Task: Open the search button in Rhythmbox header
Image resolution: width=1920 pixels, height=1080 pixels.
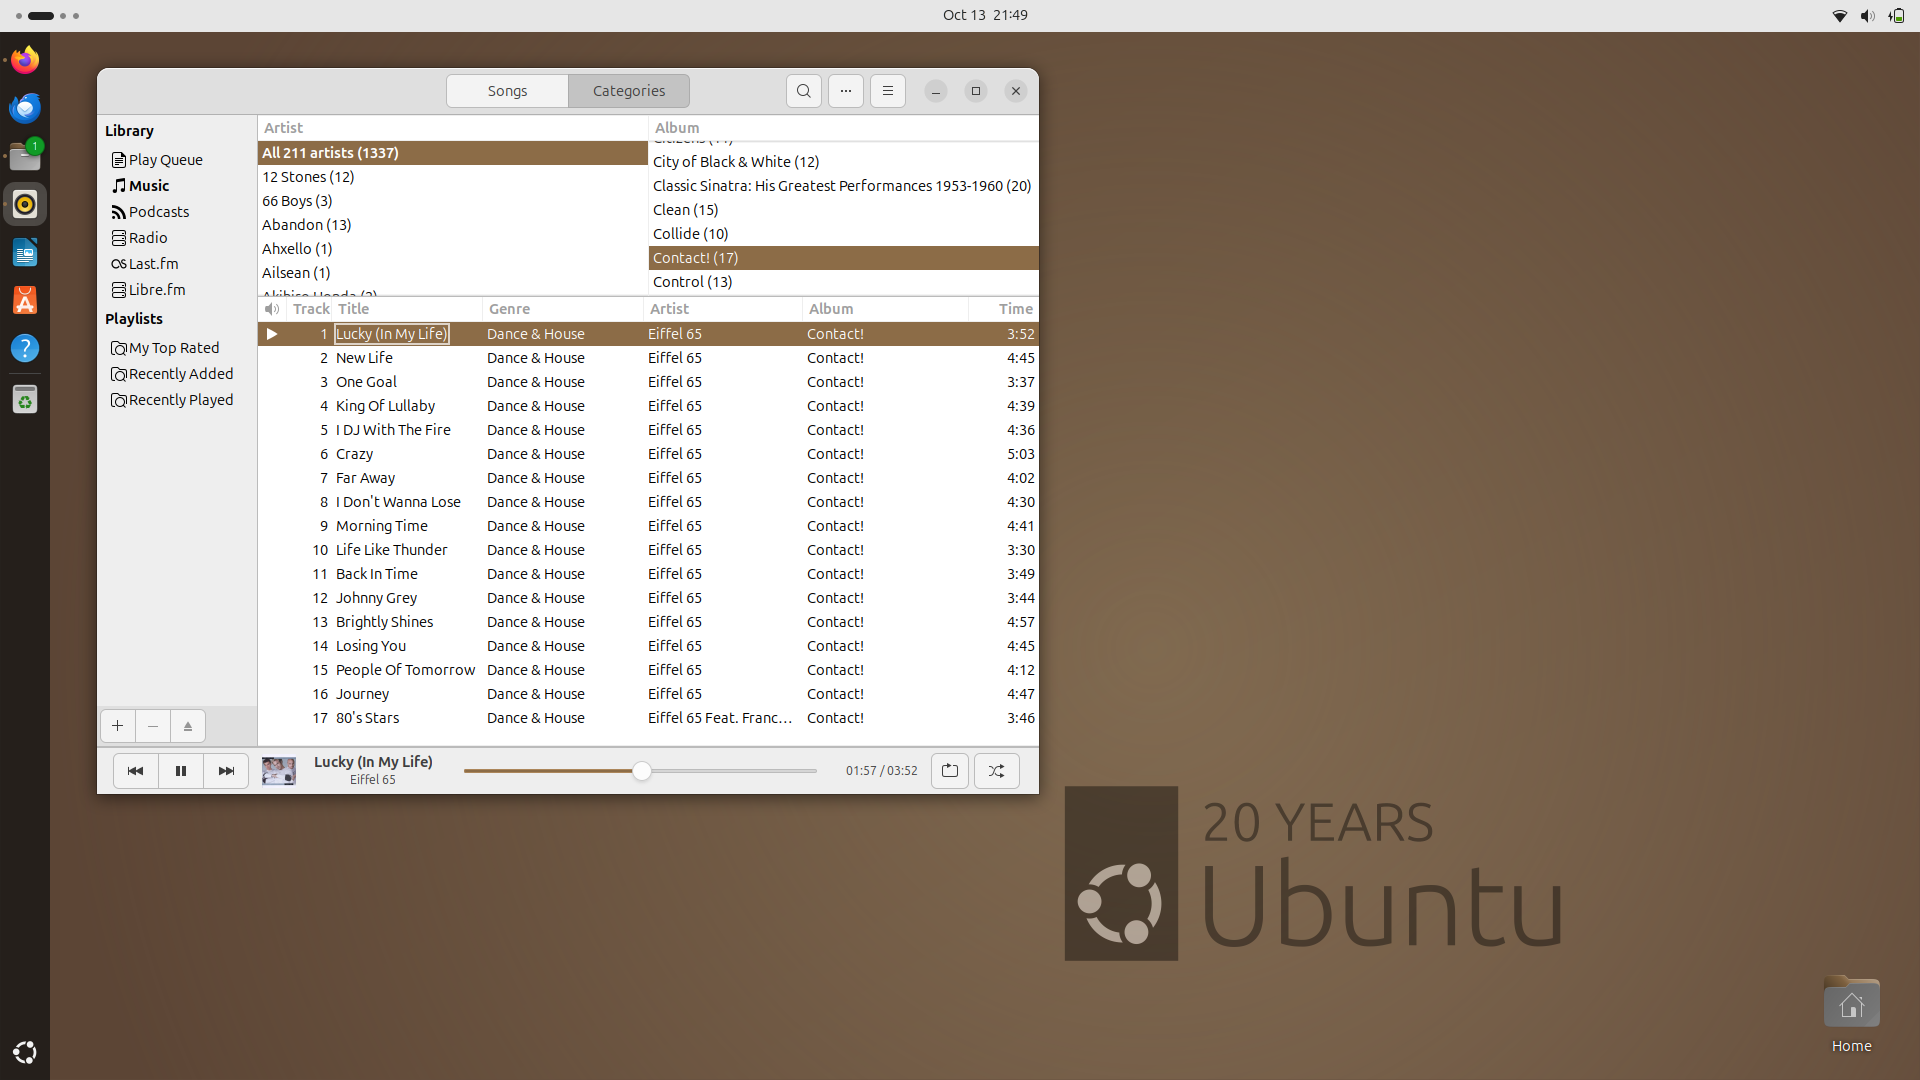Action: coord(803,91)
